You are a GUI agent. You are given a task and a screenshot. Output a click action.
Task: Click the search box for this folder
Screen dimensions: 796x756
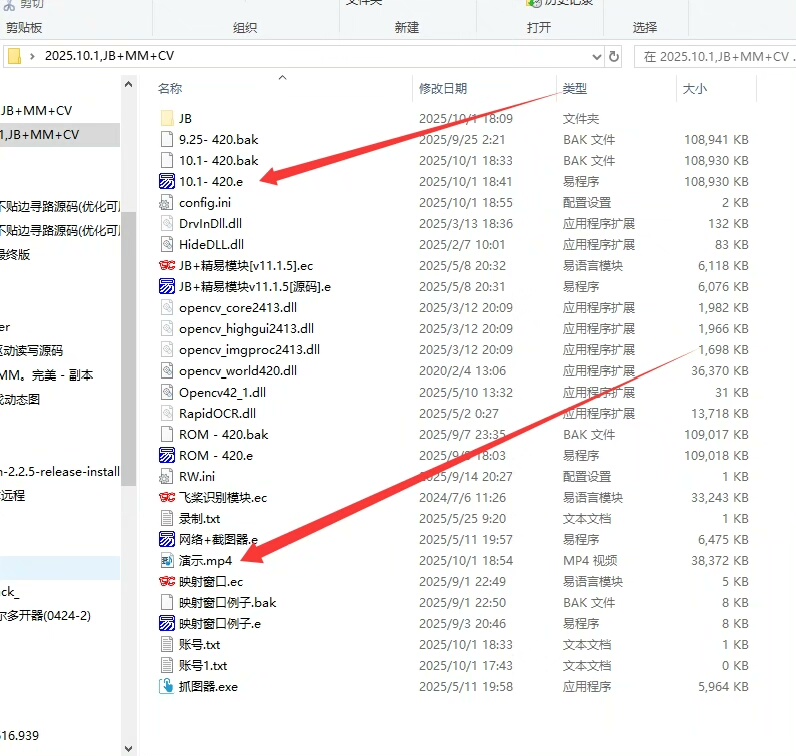(715, 56)
